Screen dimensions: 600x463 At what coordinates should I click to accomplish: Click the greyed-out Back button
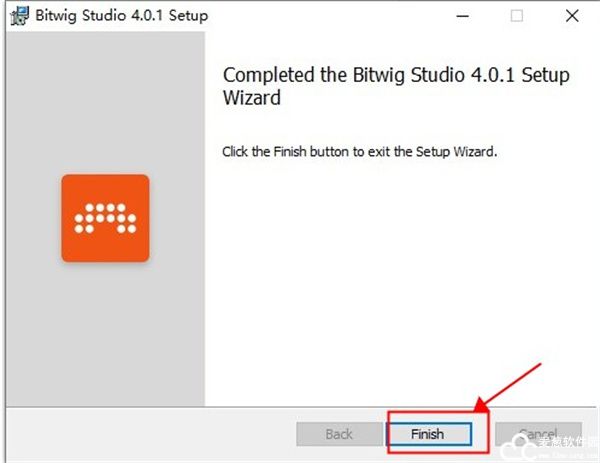point(339,434)
